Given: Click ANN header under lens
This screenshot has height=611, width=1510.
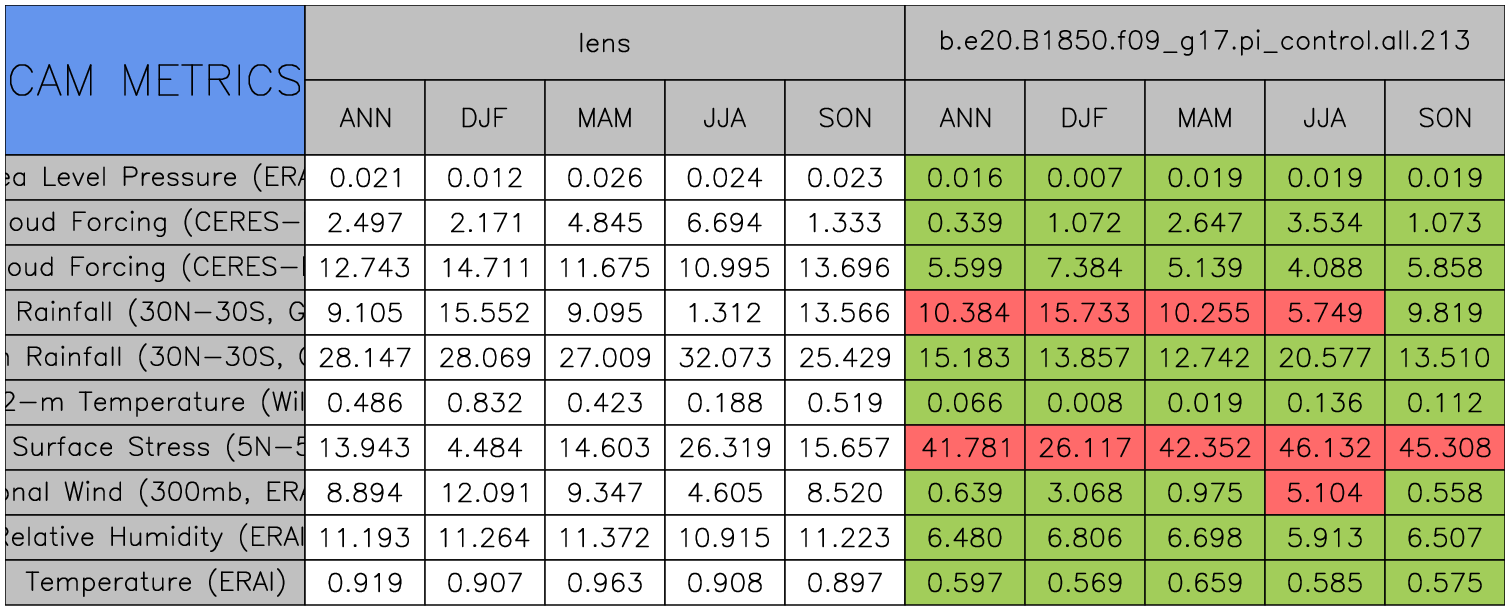Looking at the screenshot, I should pos(365,118).
